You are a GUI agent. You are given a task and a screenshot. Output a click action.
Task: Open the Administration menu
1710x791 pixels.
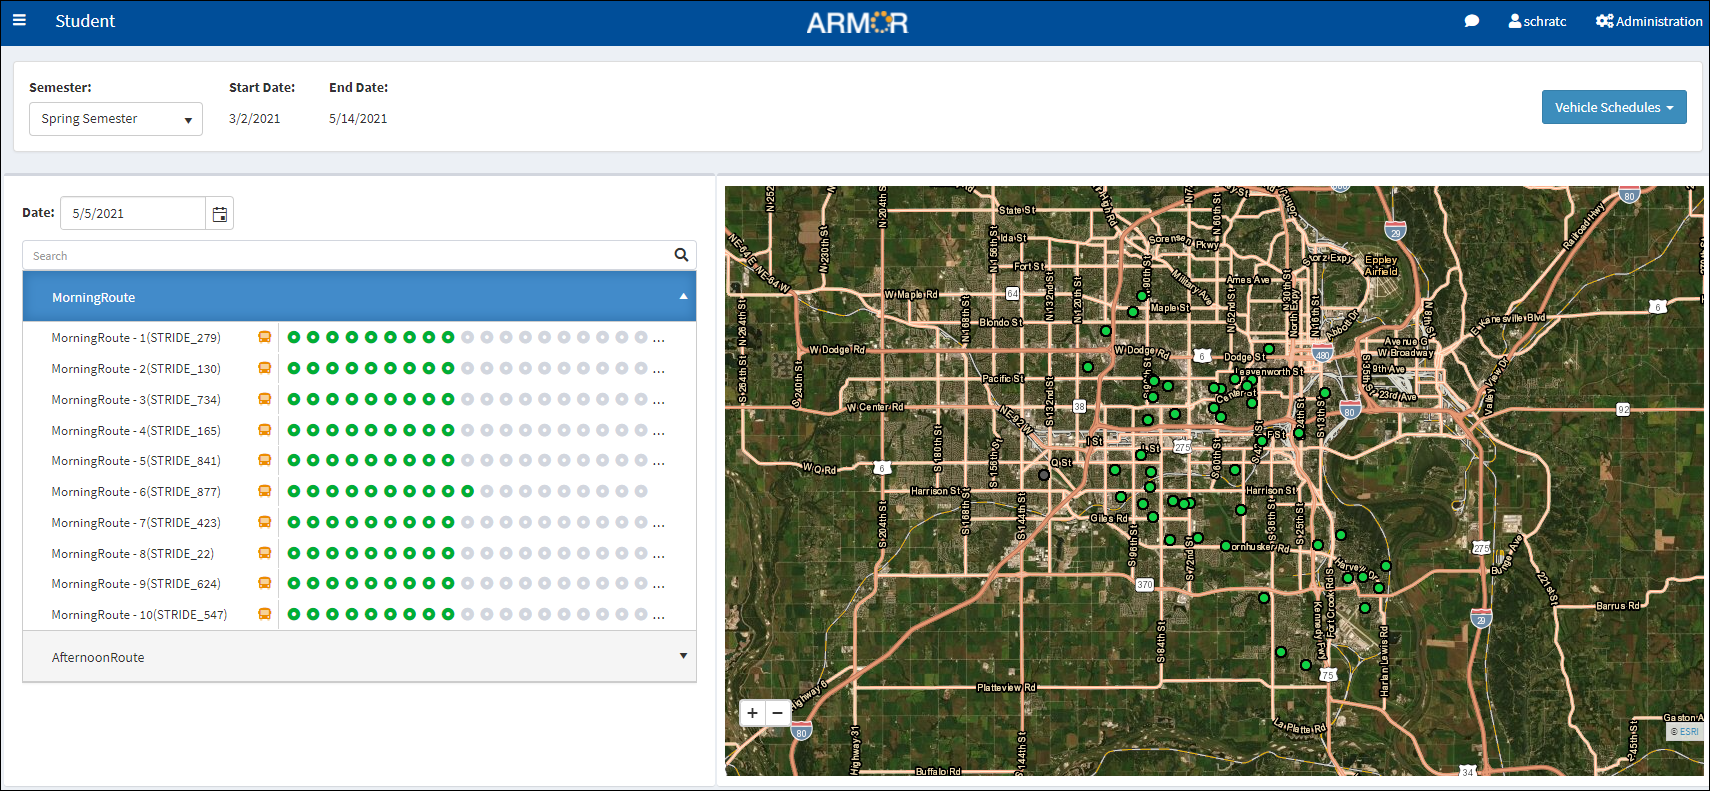[x=1649, y=21]
